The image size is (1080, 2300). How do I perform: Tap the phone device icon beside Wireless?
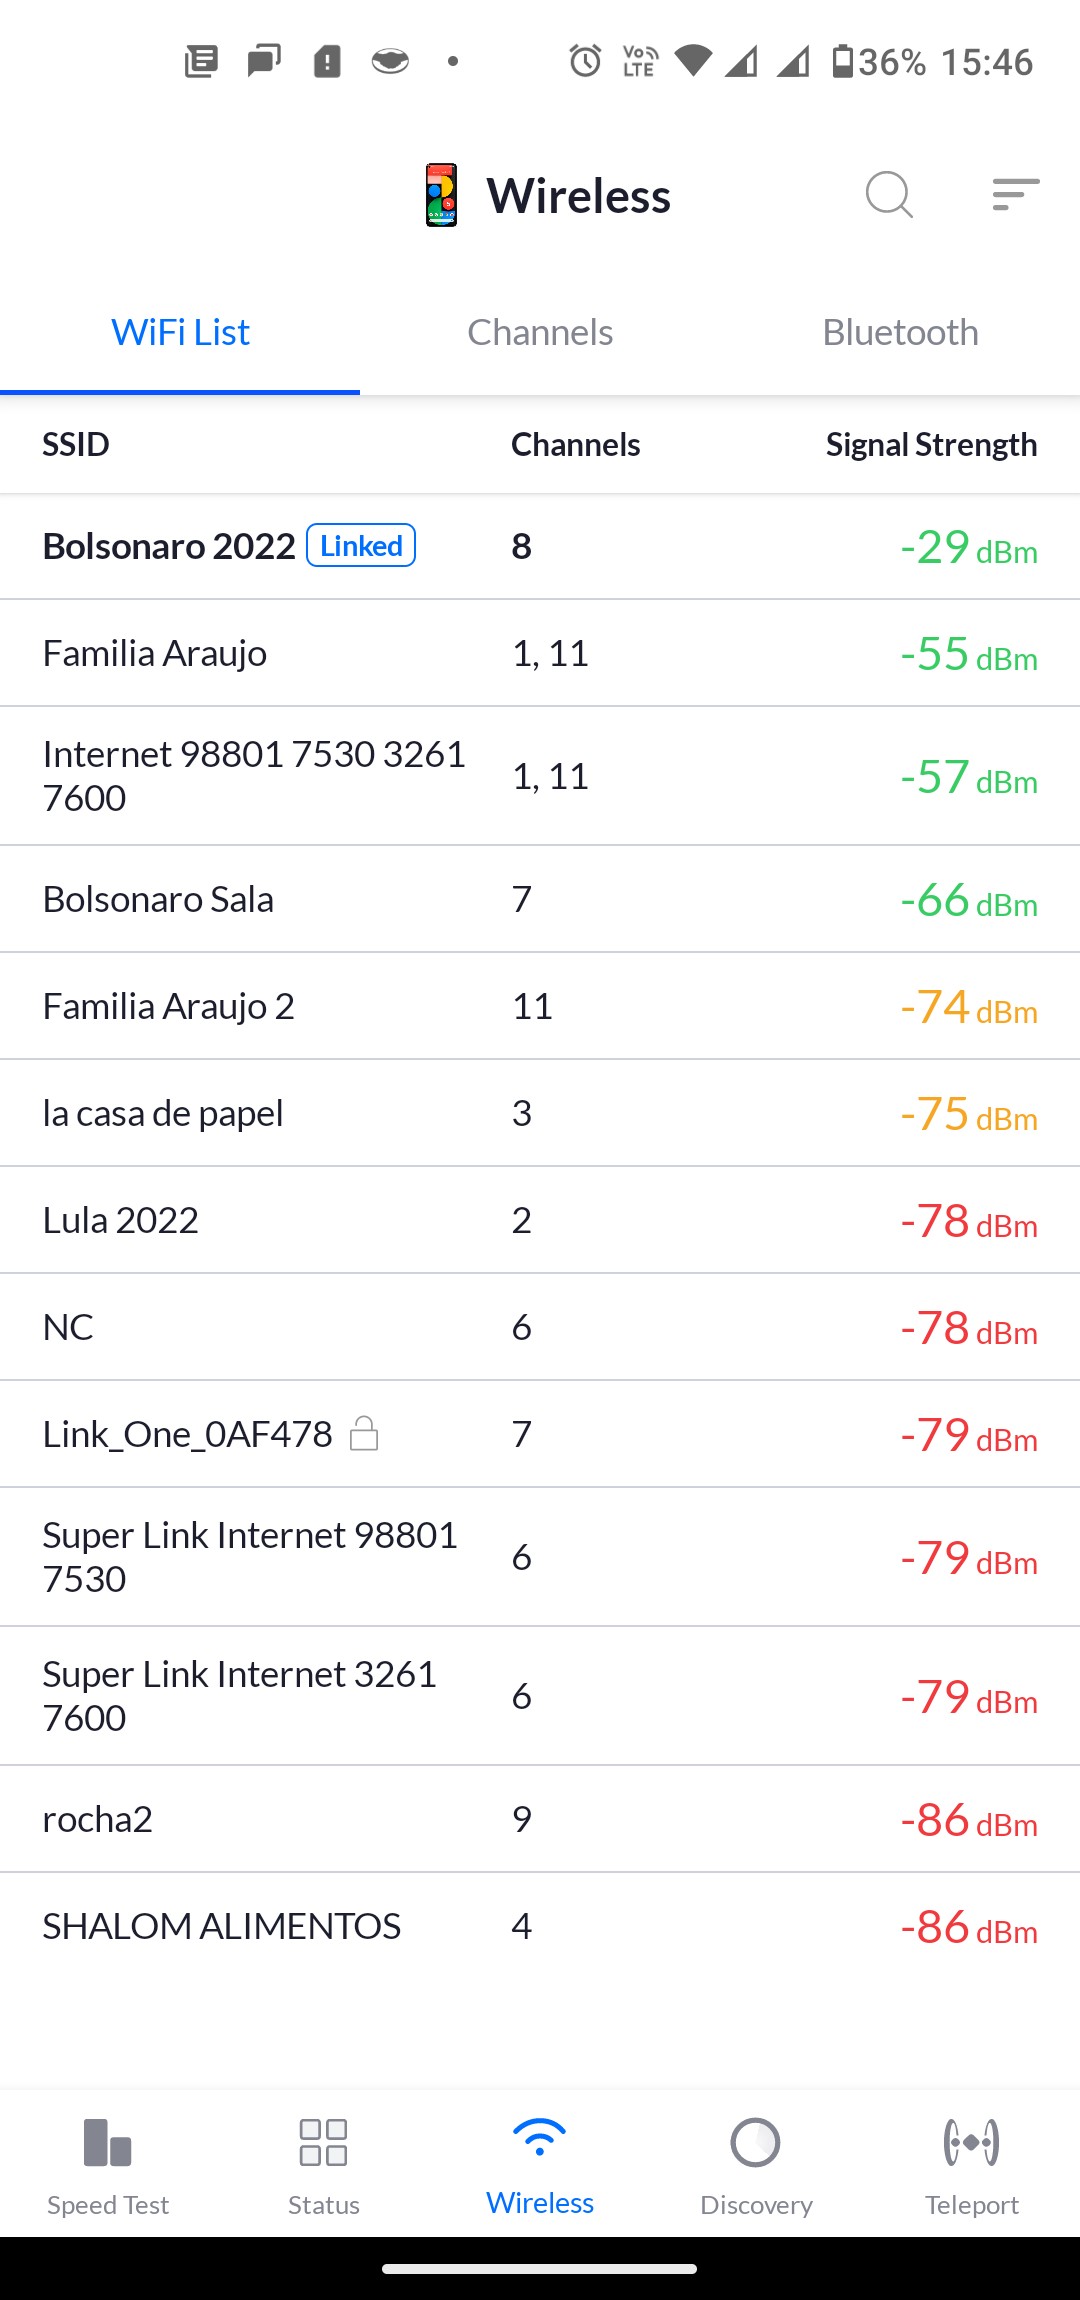(441, 195)
